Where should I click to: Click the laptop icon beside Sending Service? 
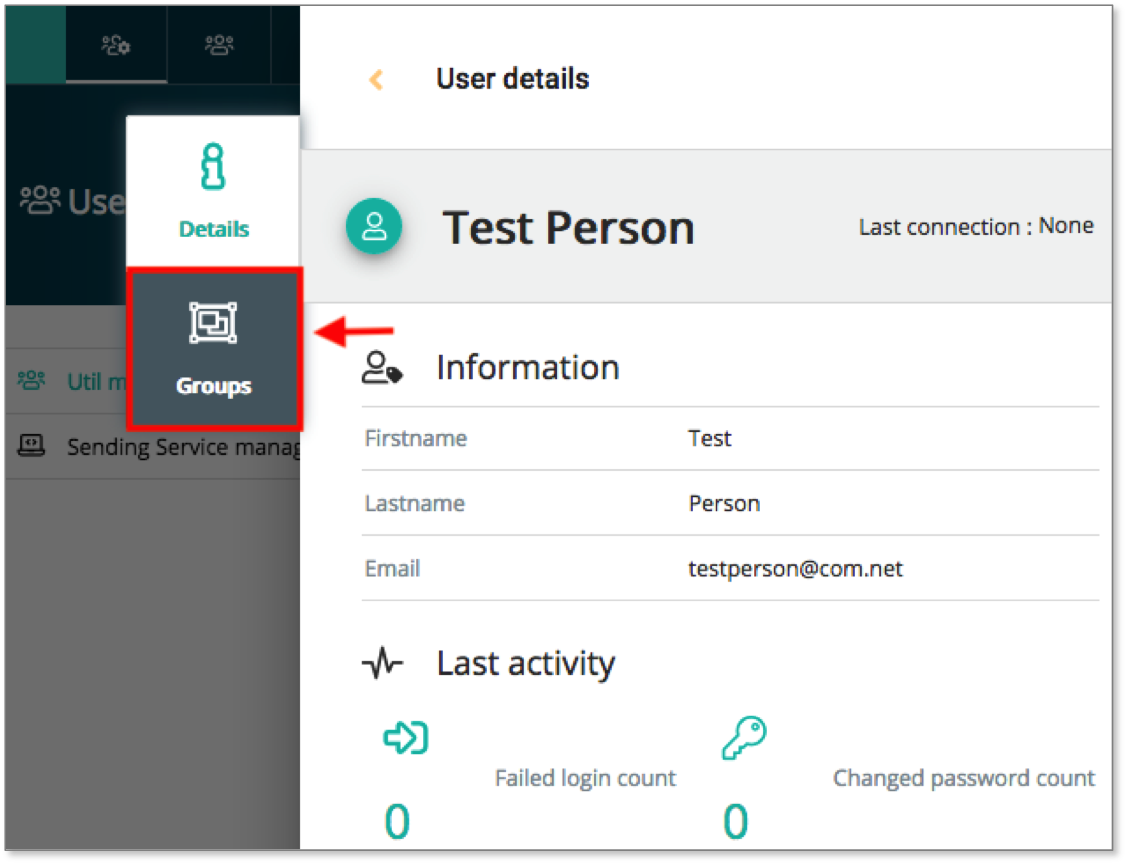31,446
